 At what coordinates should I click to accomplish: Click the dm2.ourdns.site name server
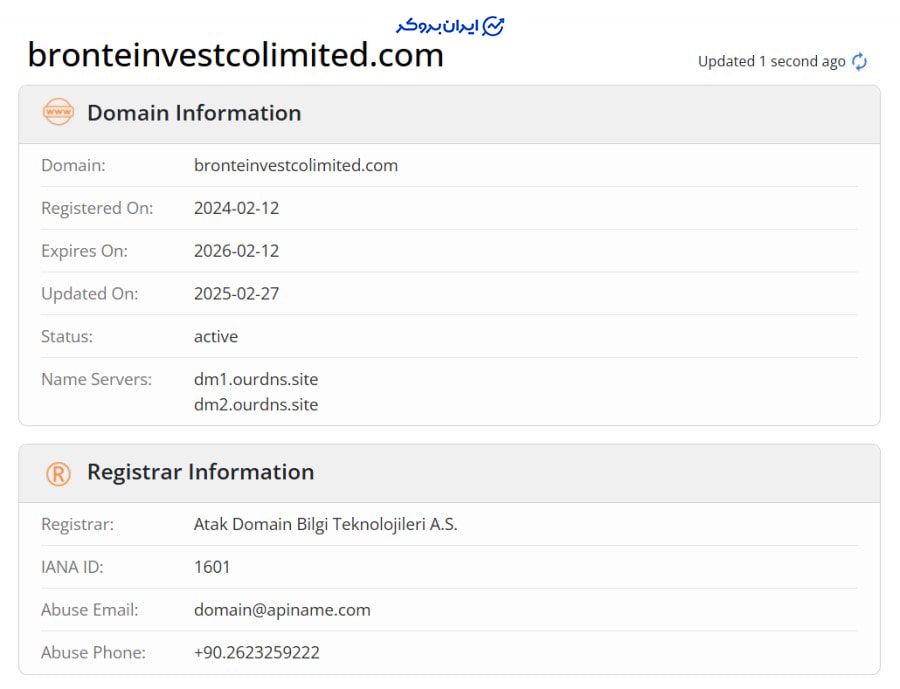256,404
